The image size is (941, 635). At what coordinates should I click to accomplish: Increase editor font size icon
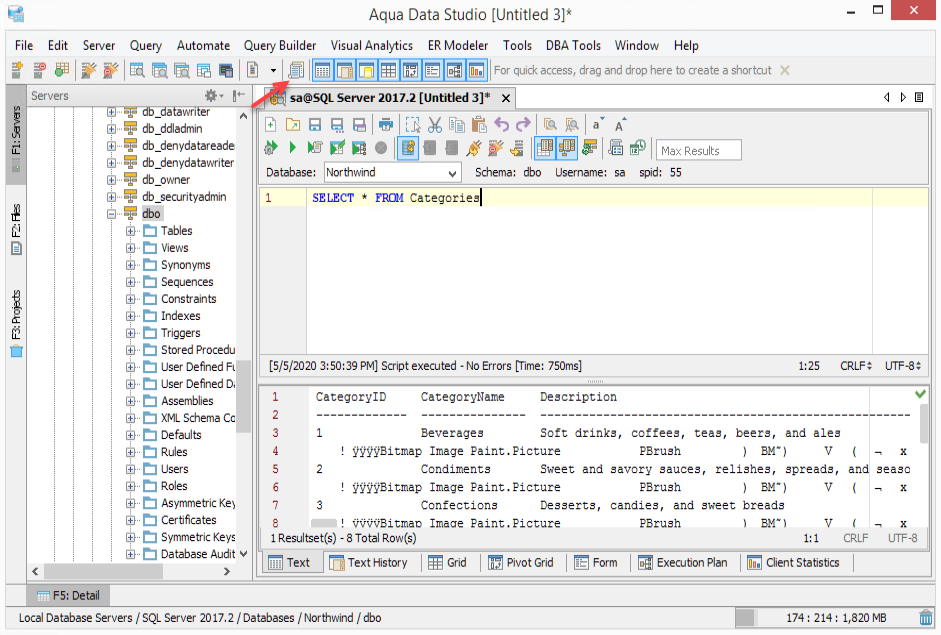click(621, 125)
